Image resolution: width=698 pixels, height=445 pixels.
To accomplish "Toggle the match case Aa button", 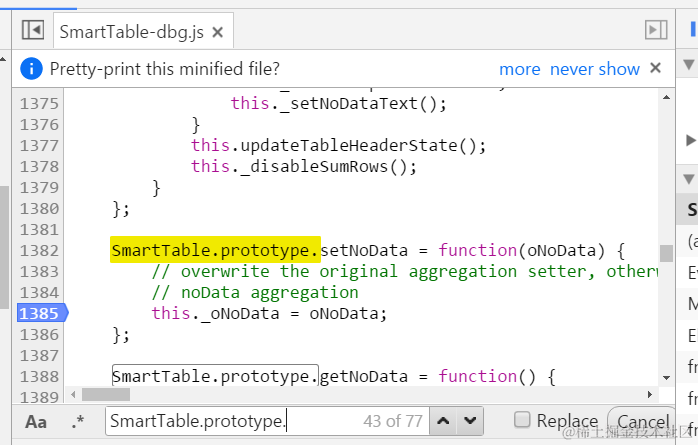I will (x=36, y=422).
